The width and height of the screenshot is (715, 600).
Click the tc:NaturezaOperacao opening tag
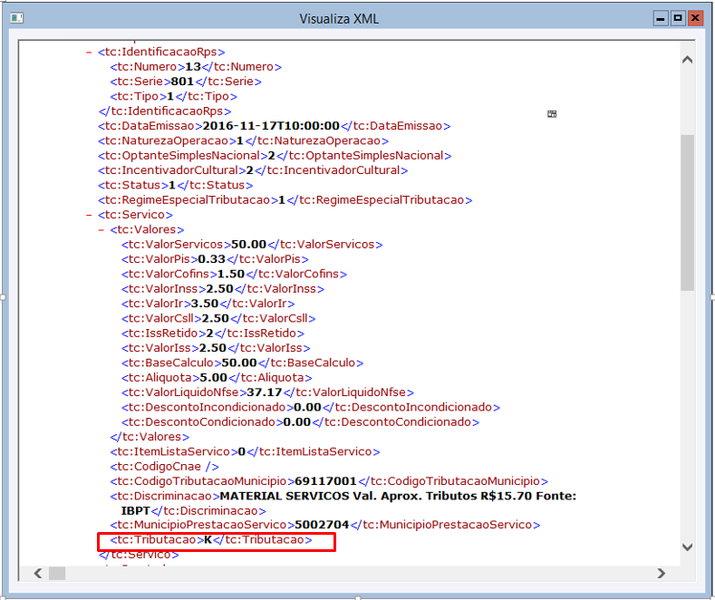(167, 141)
